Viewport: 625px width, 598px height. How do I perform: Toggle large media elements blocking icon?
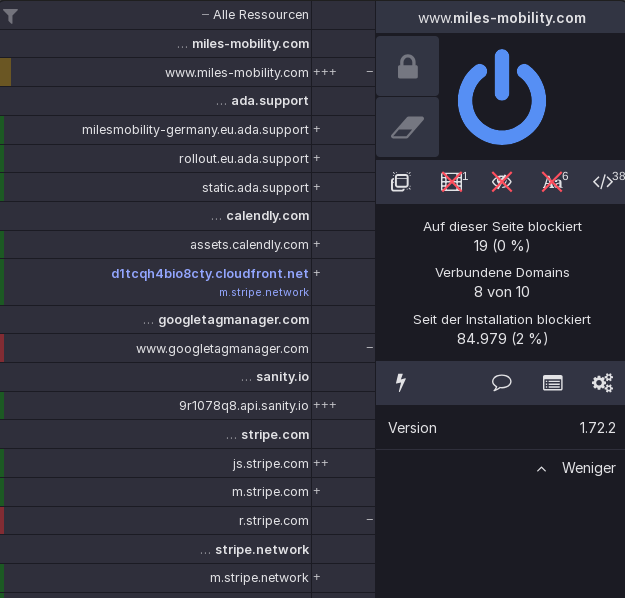(x=452, y=182)
